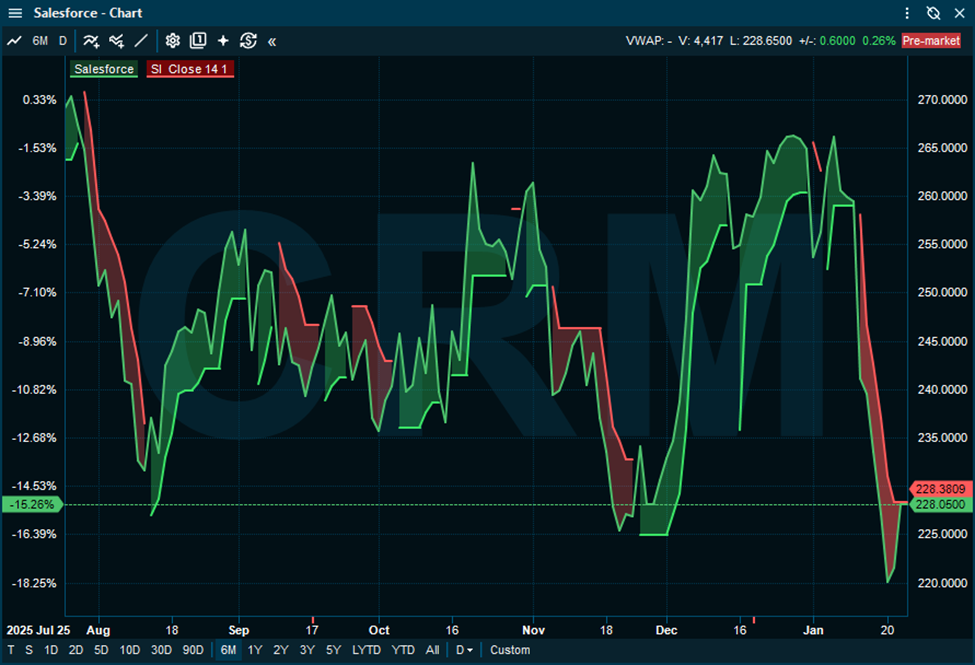Viewport: 975px width, 665px height.
Task: Click the line chart type icon
Action: (x=14, y=41)
